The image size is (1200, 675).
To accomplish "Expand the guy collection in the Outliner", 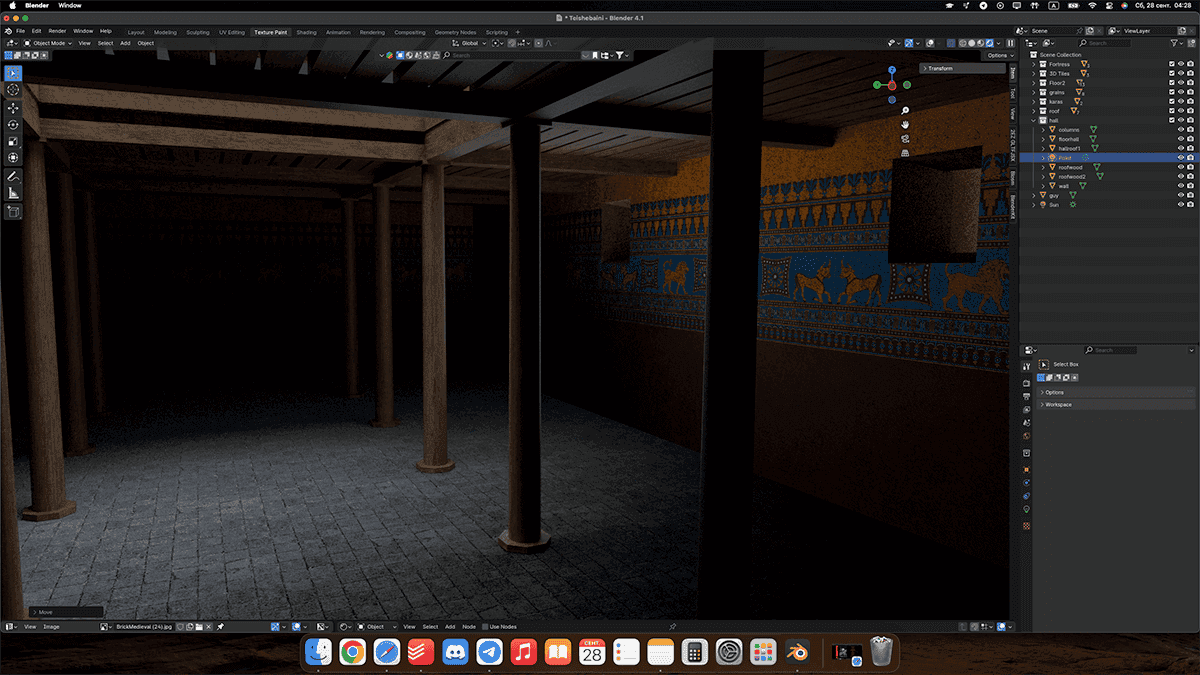I will point(1033,194).
